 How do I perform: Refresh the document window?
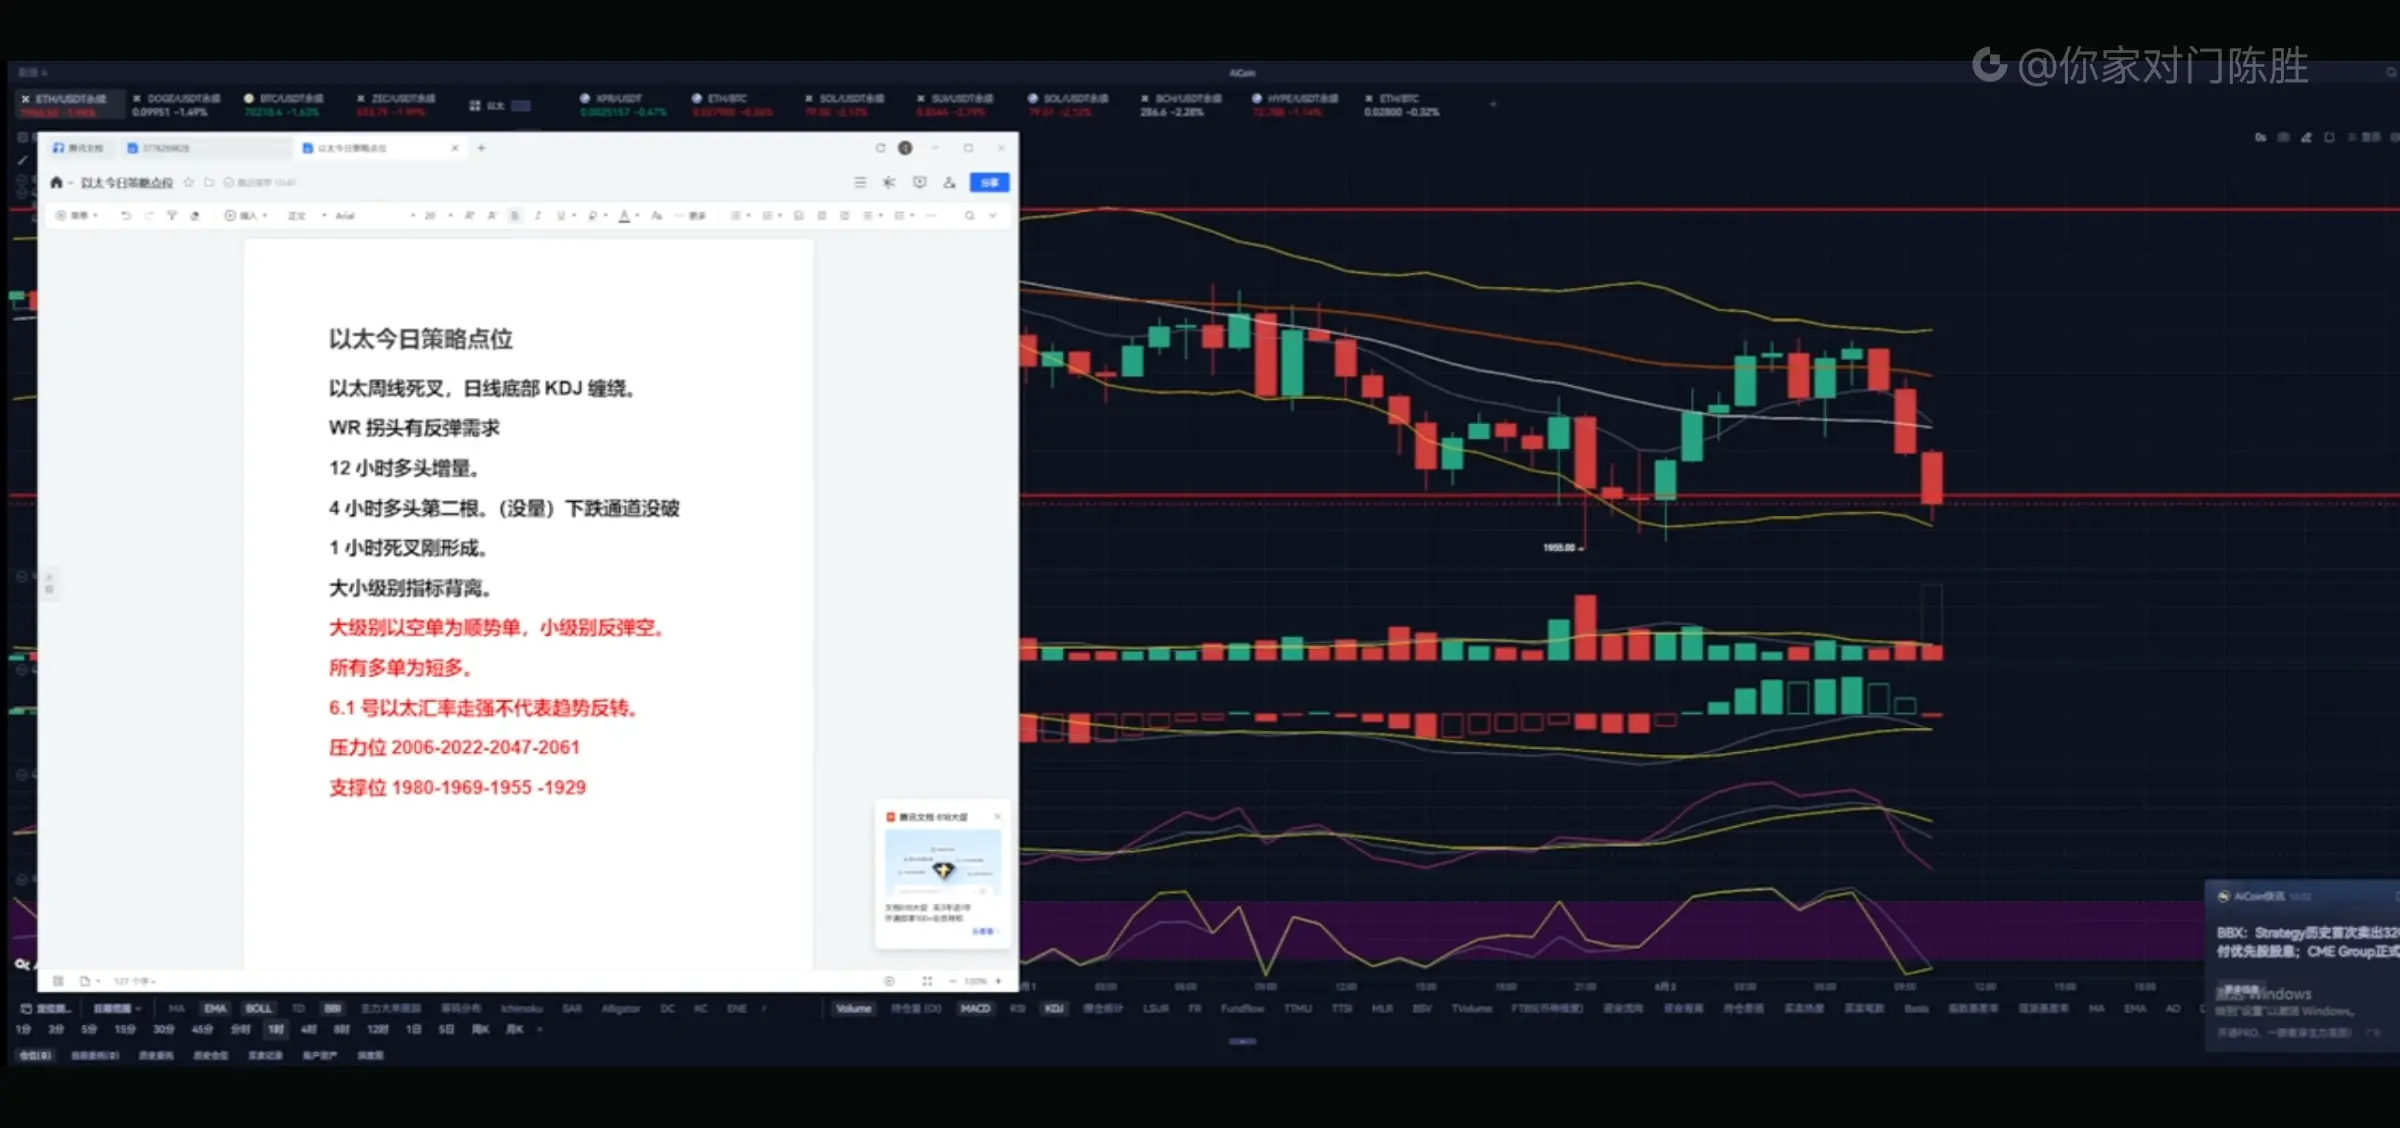[880, 148]
